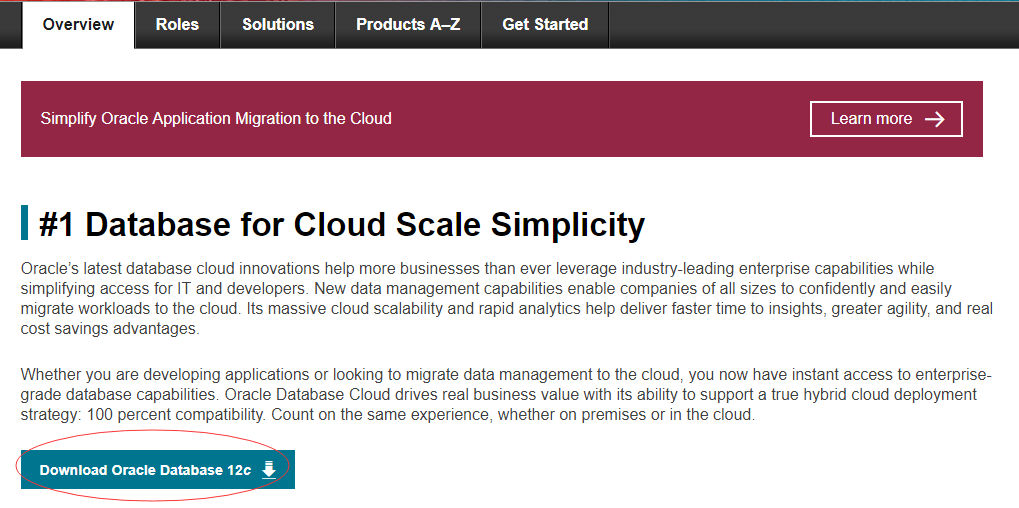The height and width of the screenshot is (508, 1019).
Task: Click the empty dark area of navigation bar
Action: coord(812,25)
